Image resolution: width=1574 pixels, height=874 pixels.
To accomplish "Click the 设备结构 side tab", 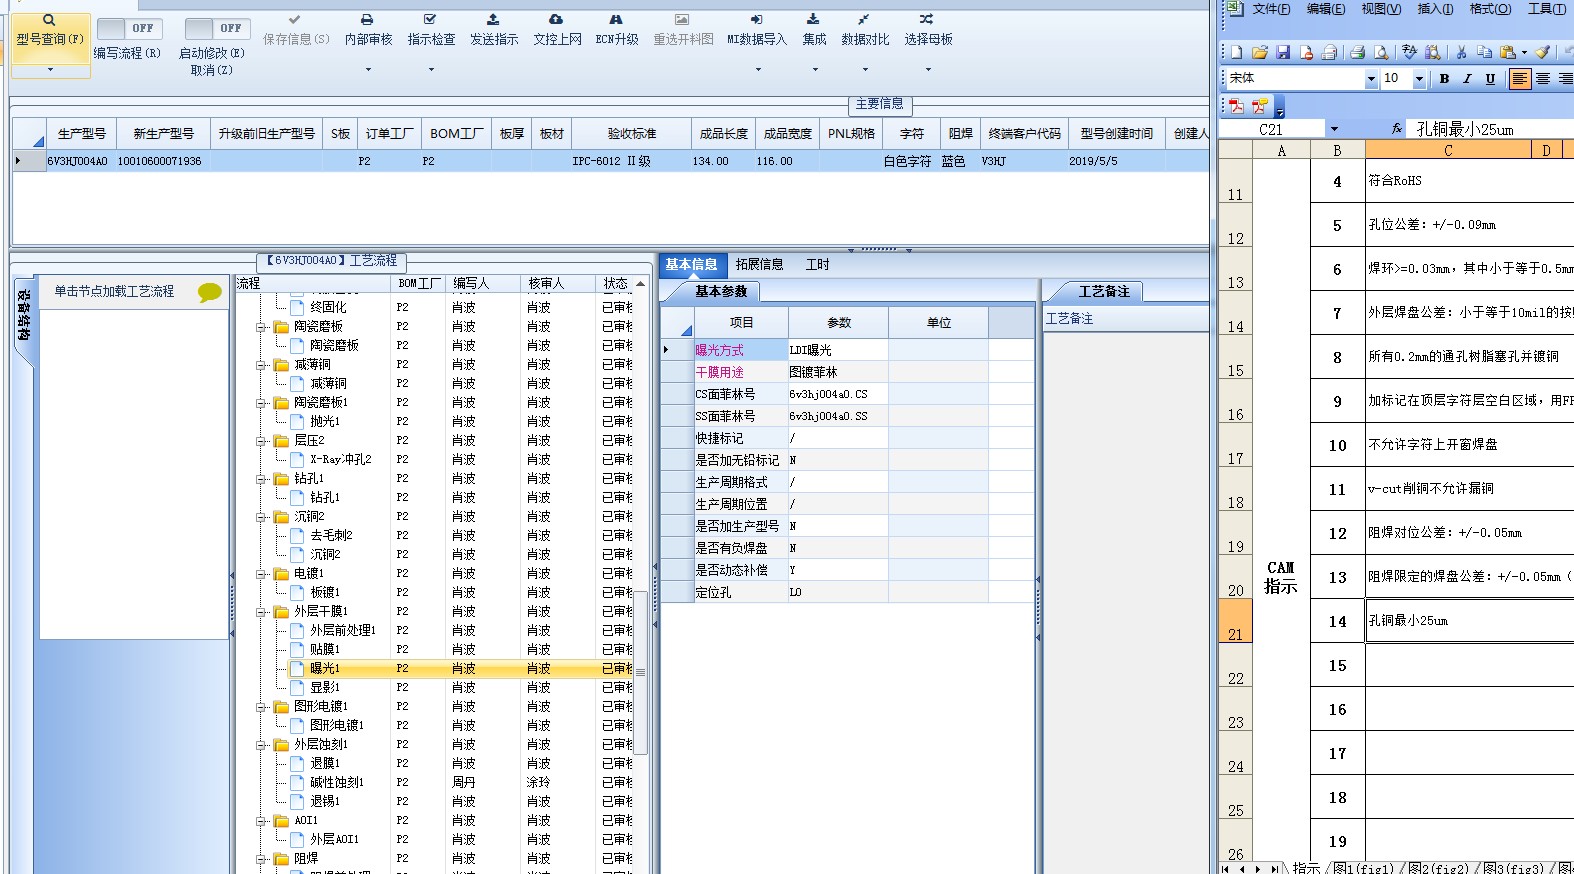I will point(23,316).
